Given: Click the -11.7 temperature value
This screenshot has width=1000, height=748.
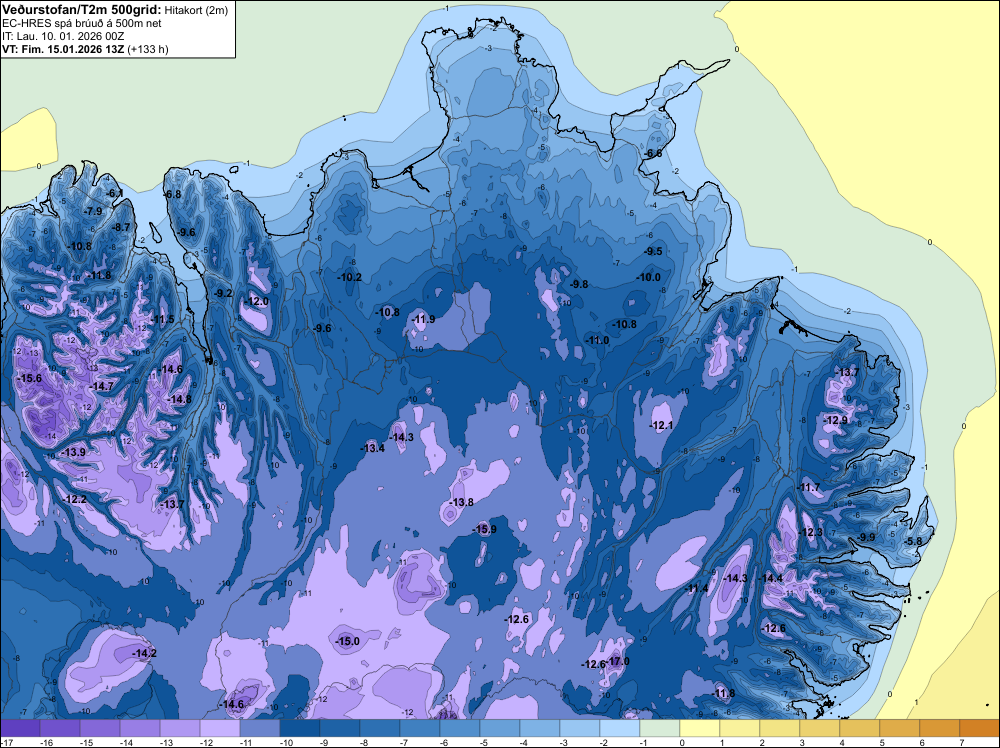Looking at the screenshot, I should pyautogui.click(x=809, y=487).
